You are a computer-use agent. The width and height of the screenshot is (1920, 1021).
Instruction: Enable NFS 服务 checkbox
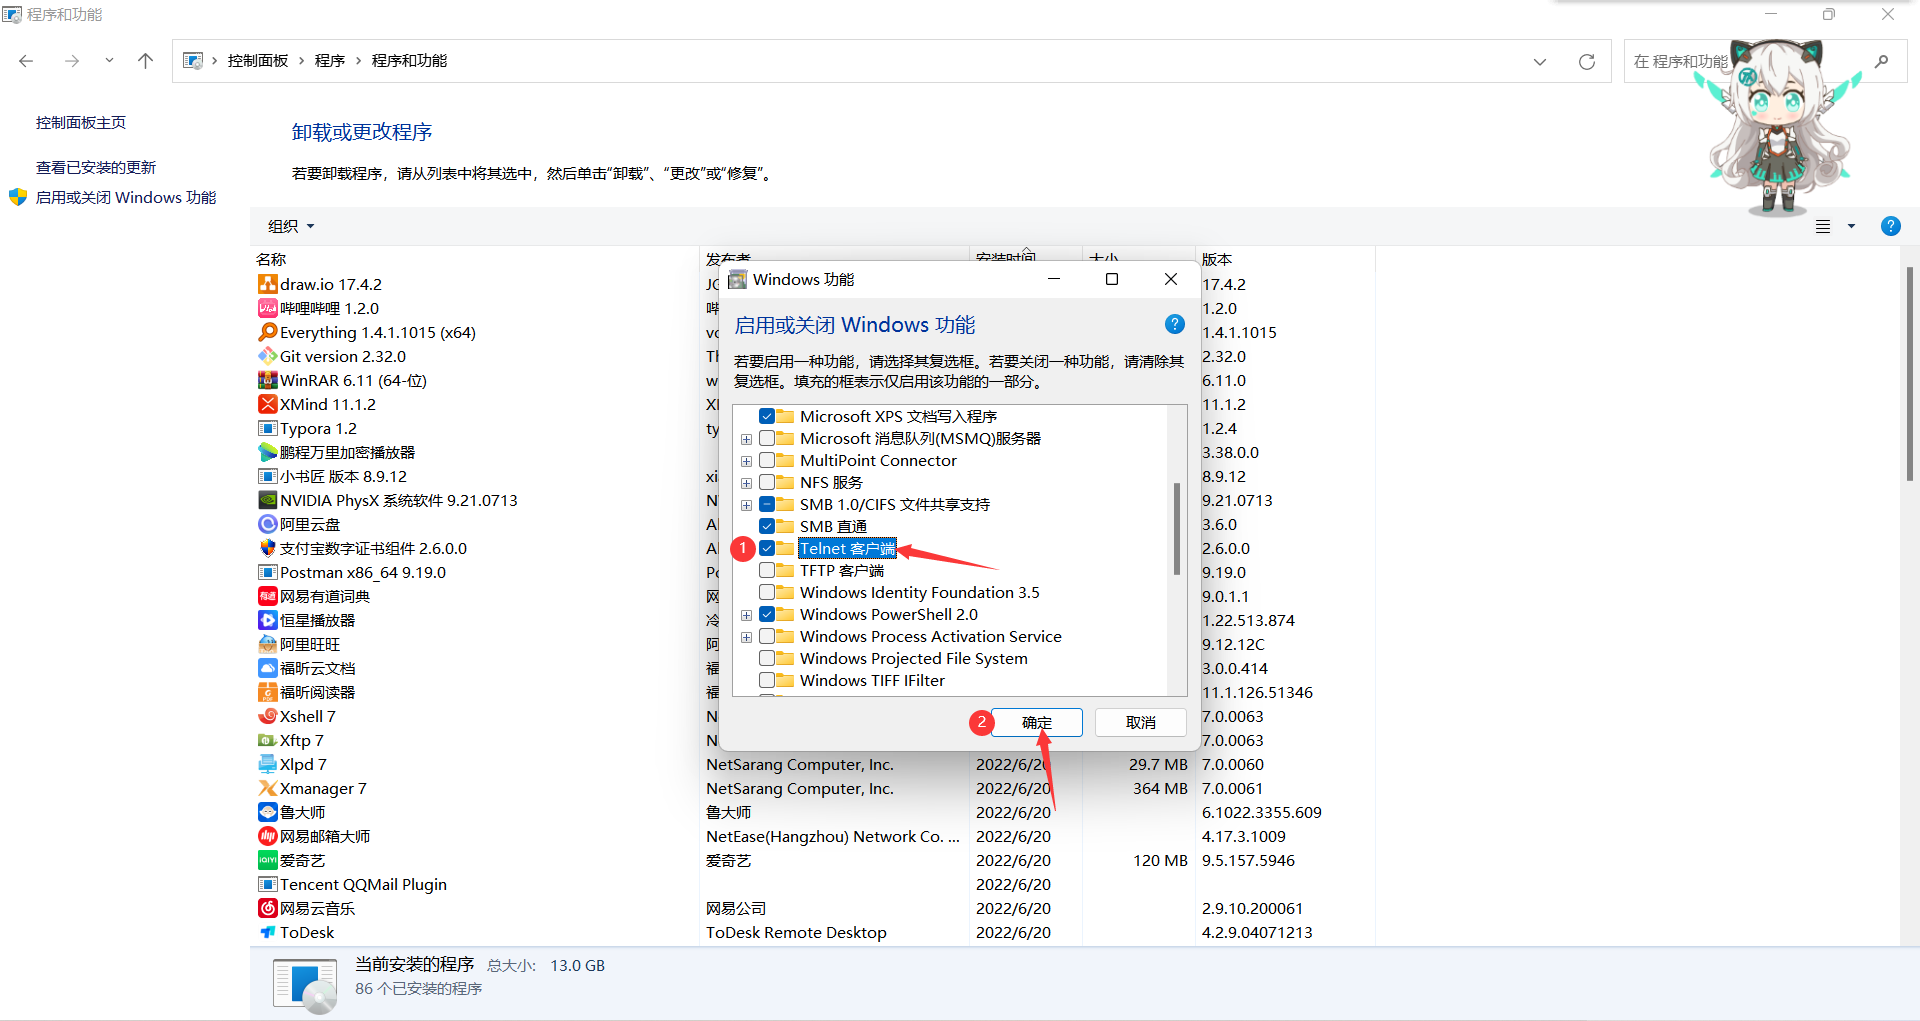click(767, 482)
